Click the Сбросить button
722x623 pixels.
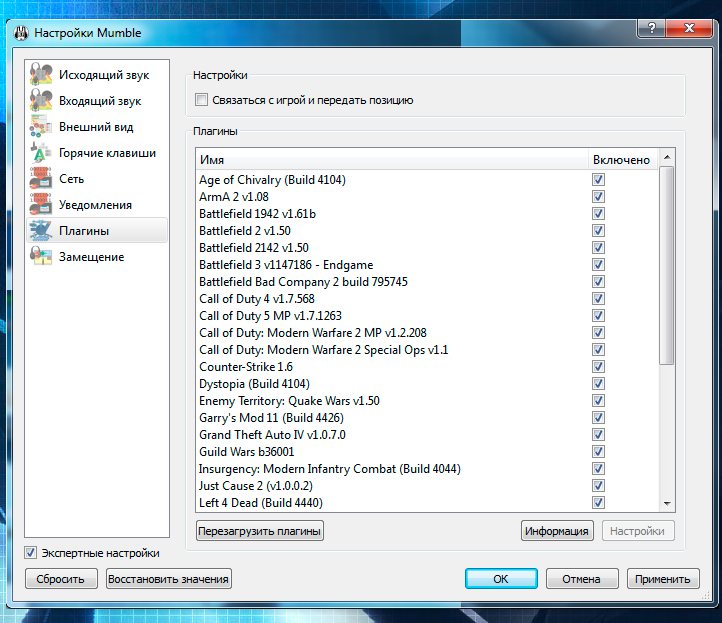pyautogui.click(x=61, y=579)
